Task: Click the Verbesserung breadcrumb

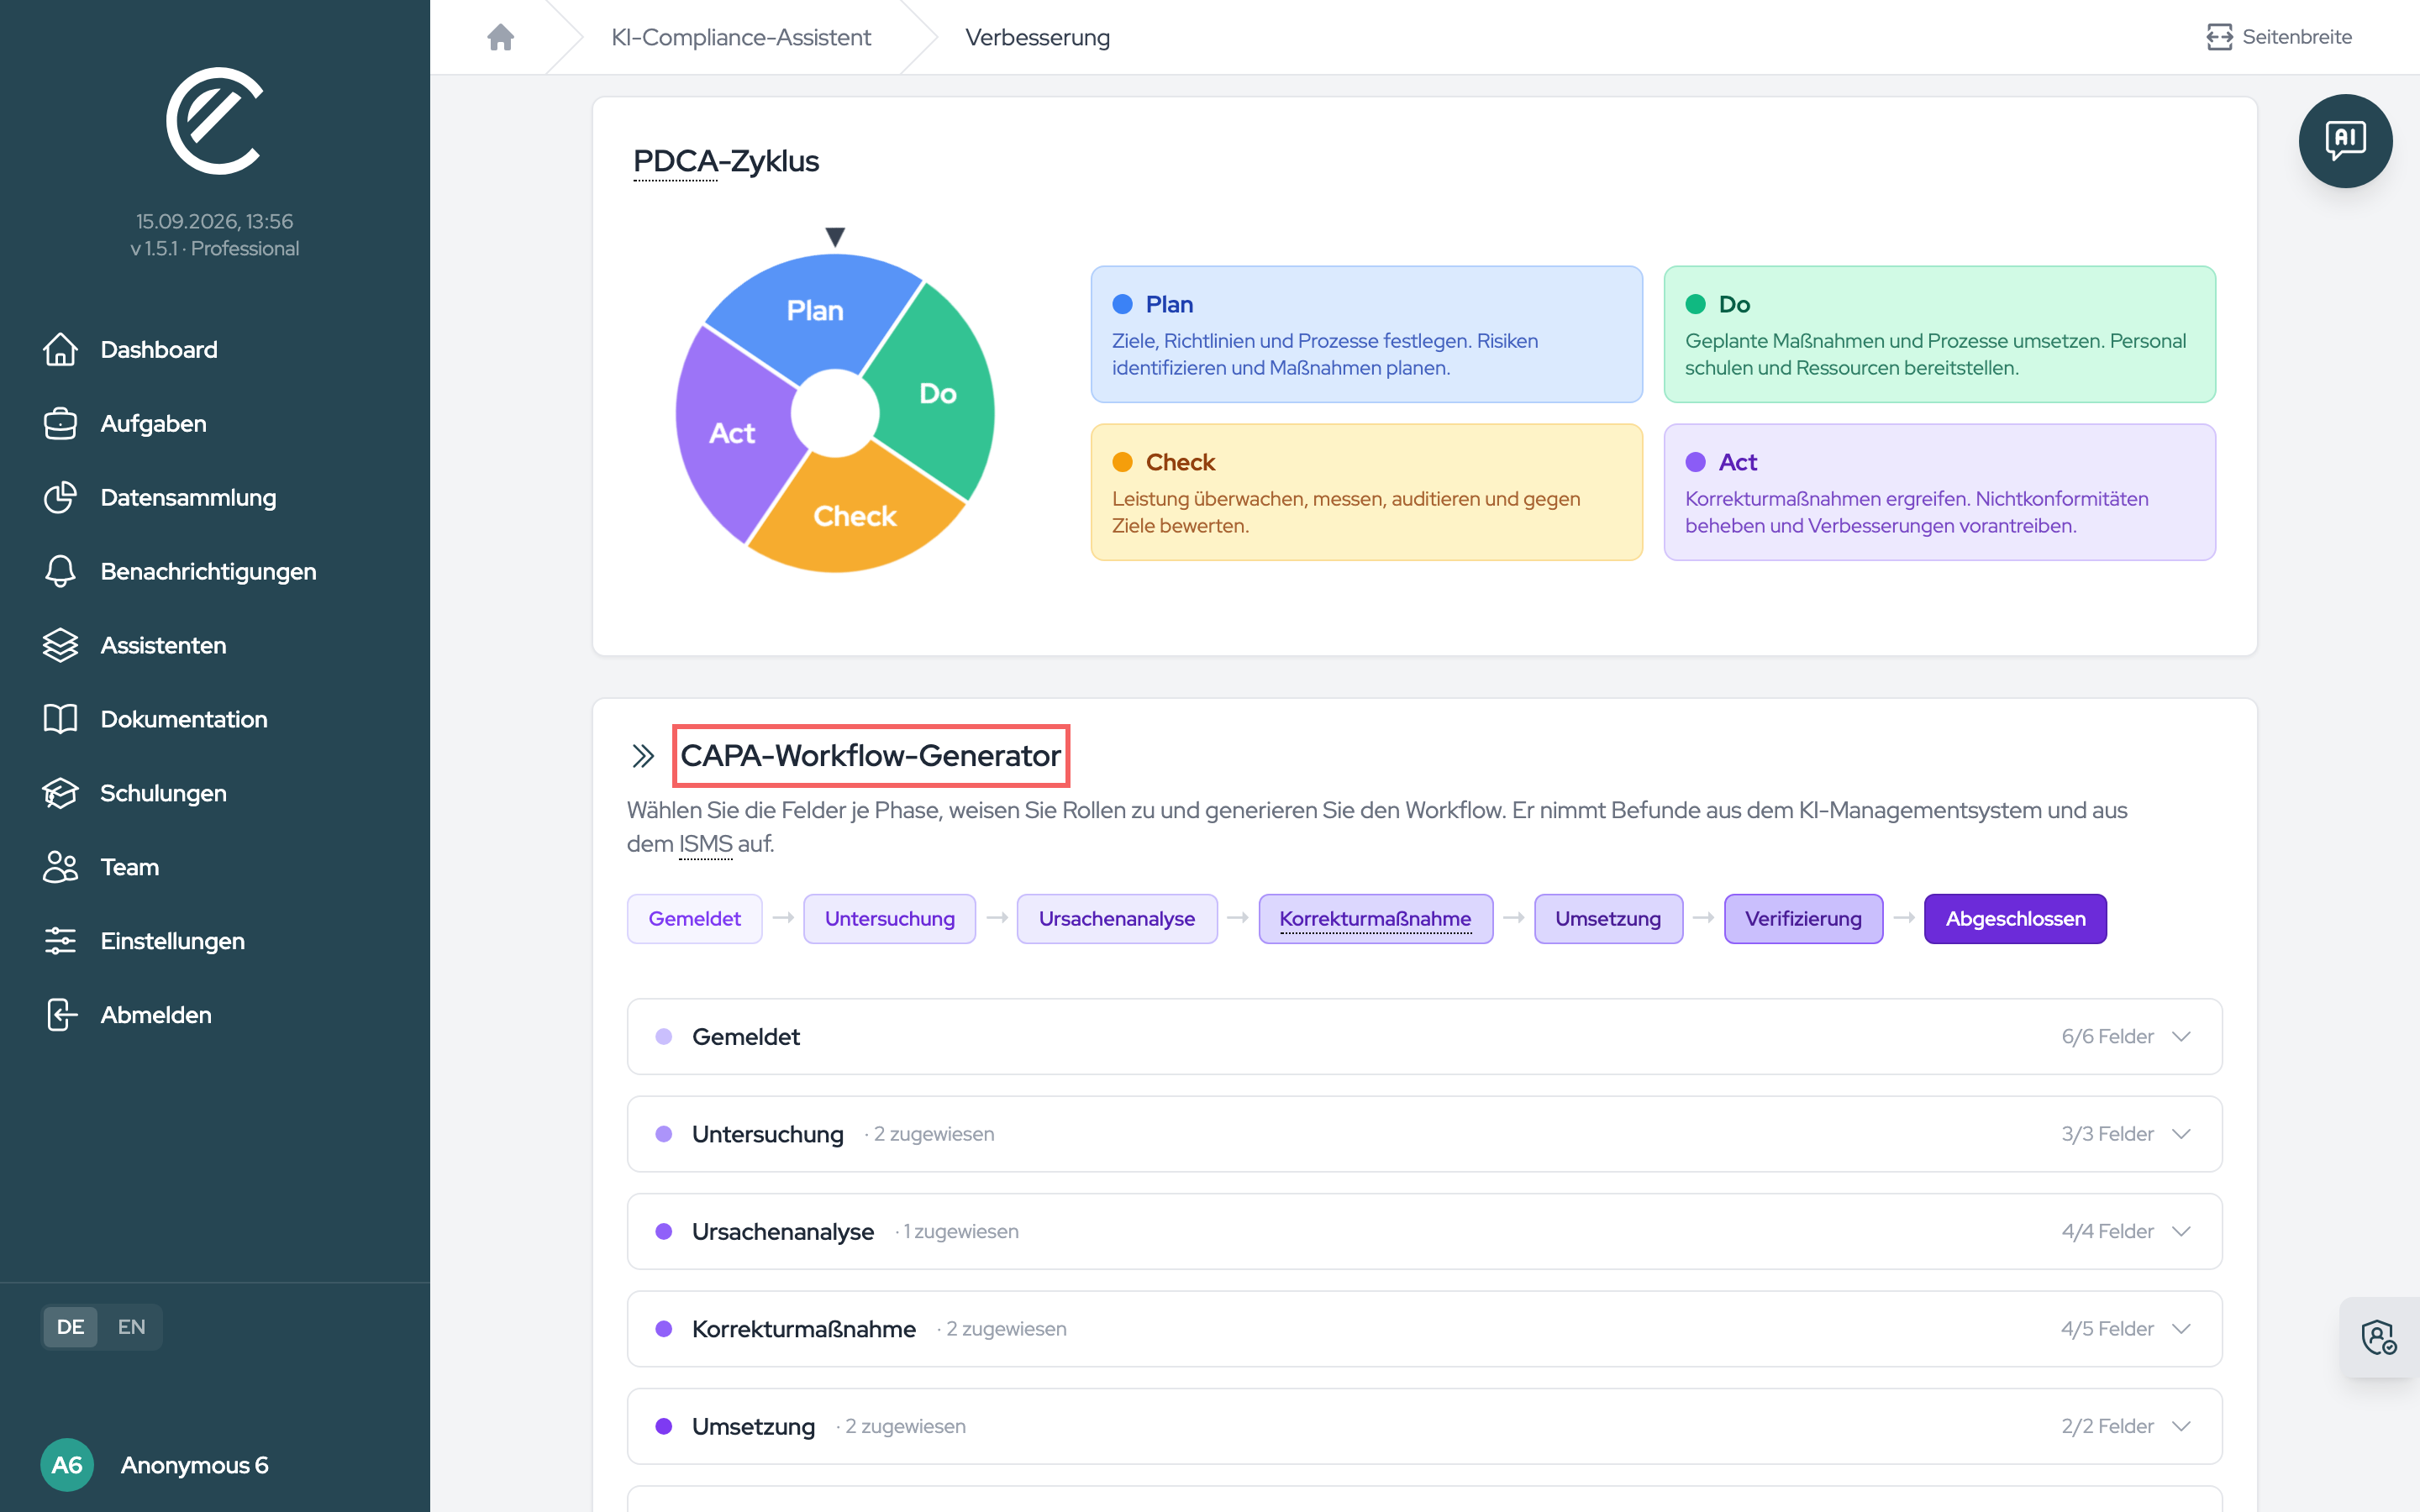Action: [x=1037, y=37]
